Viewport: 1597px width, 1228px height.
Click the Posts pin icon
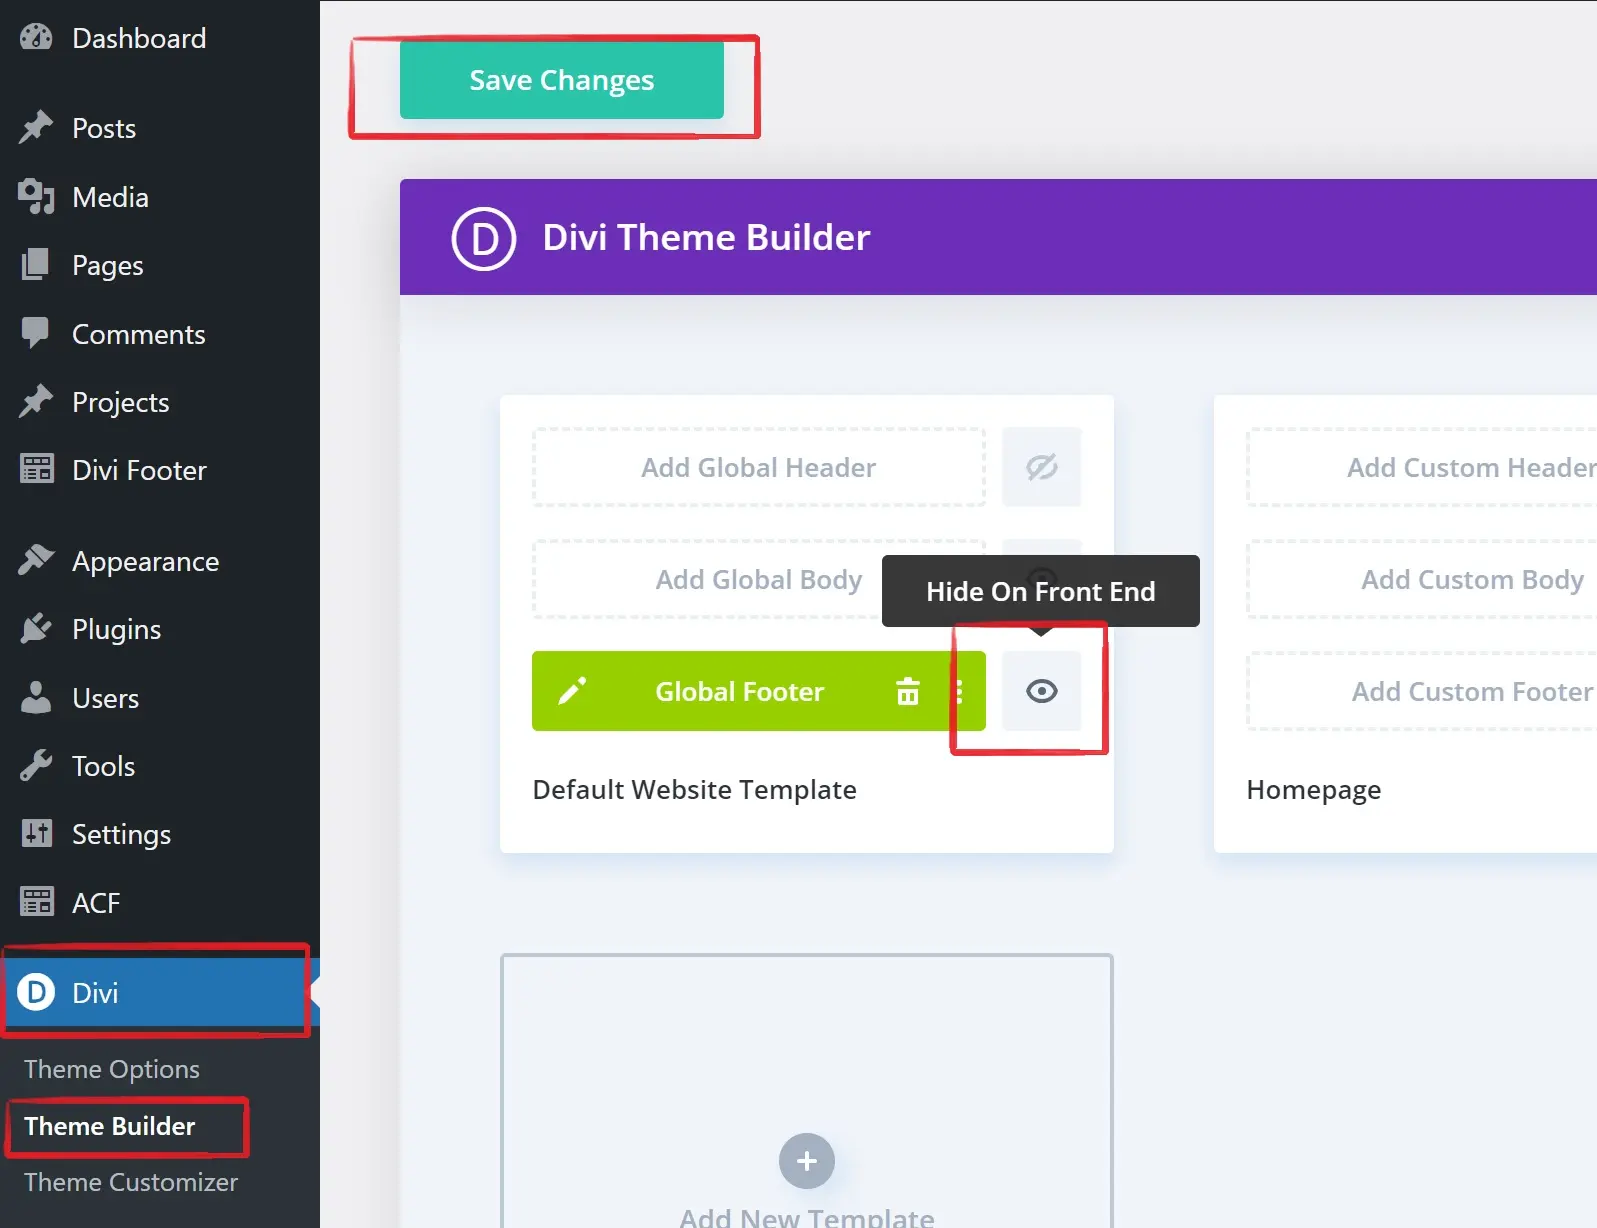point(36,127)
